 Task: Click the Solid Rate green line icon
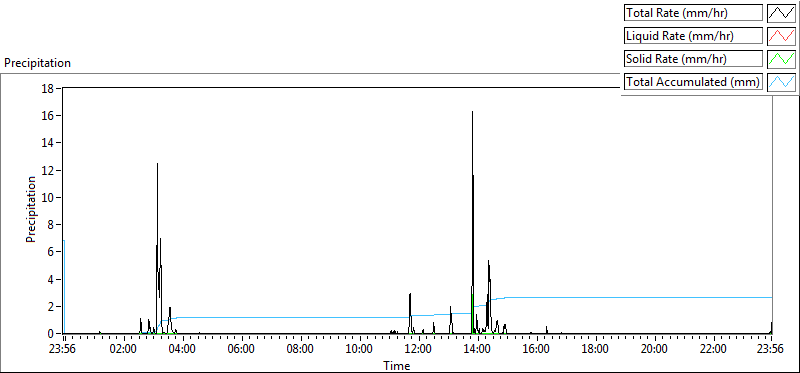(x=781, y=59)
